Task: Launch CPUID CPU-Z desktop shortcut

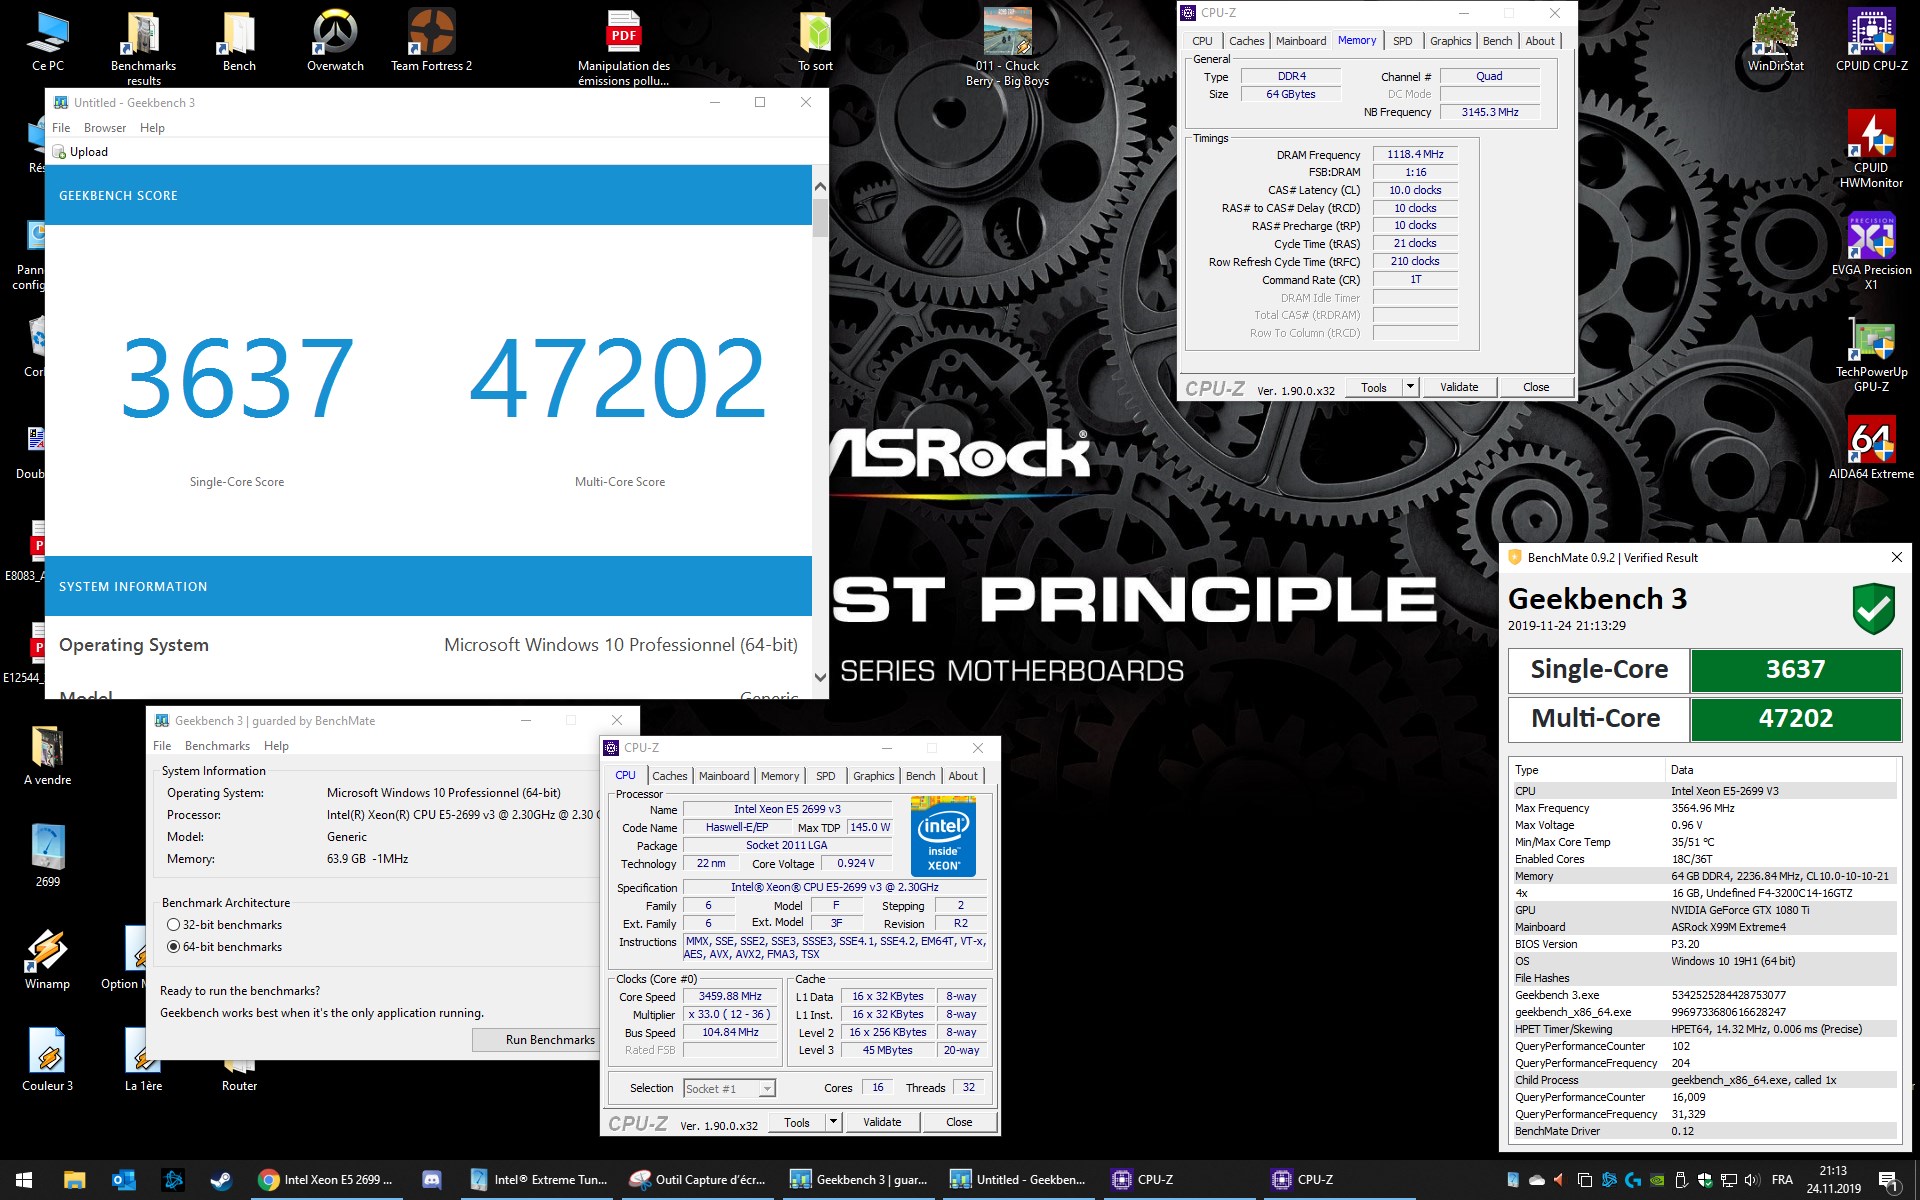Action: point(1871,42)
